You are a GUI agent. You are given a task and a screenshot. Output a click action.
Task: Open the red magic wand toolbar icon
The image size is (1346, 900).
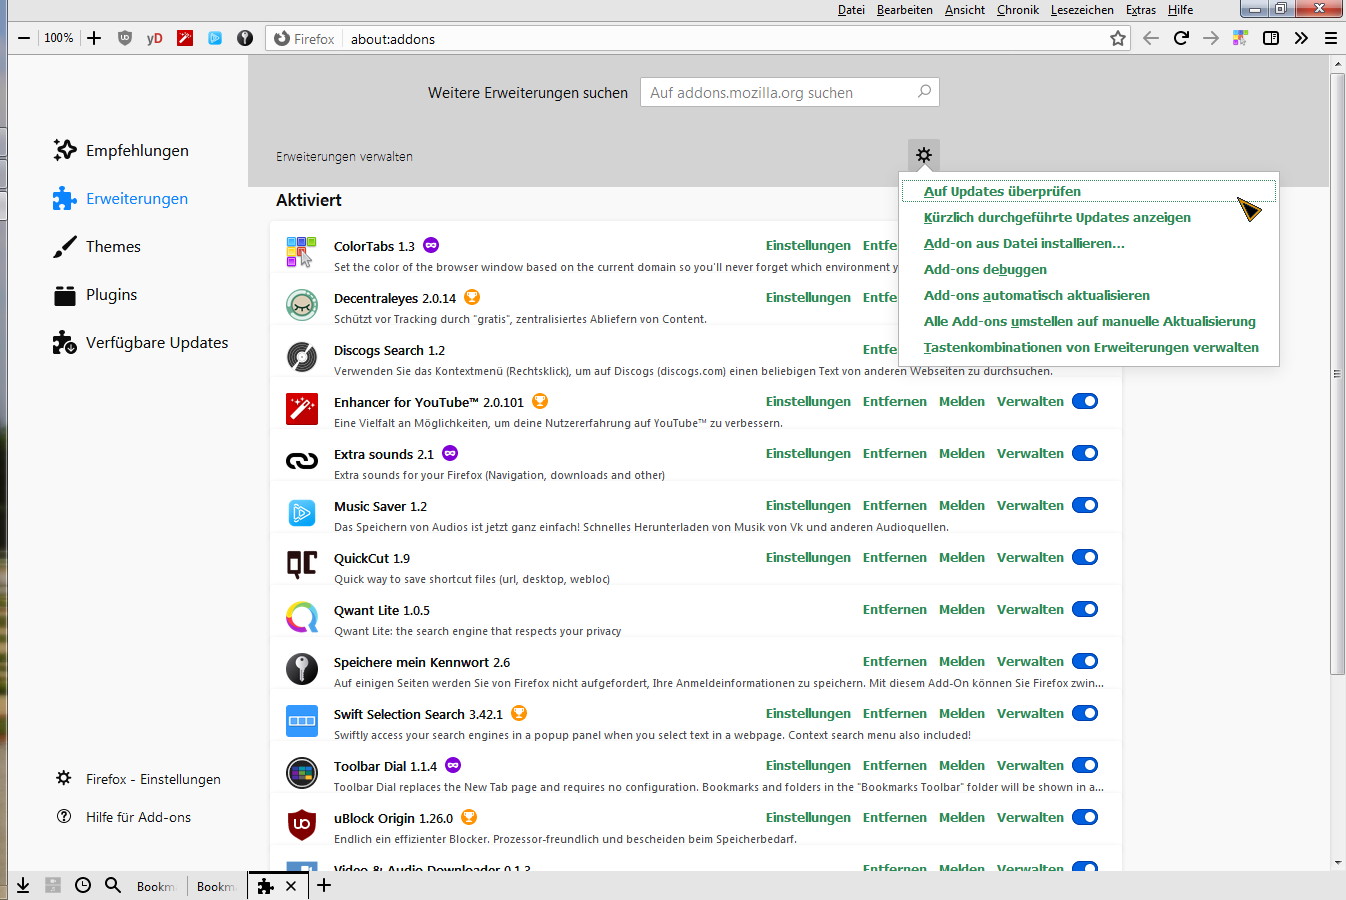(x=185, y=38)
